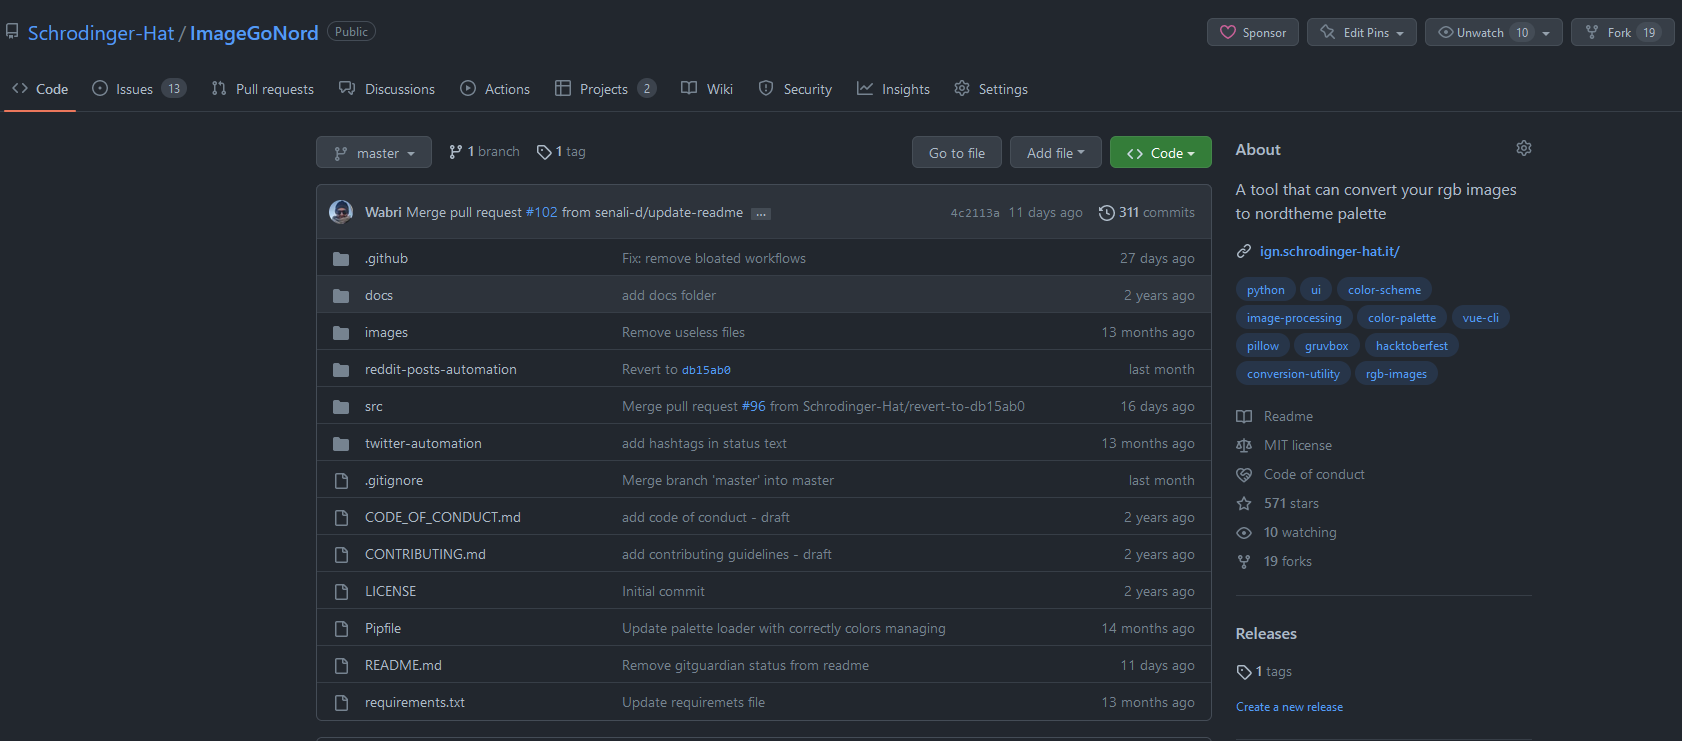Viewport: 1682px width, 741px height.
Task: Open the repository Settings tab
Action: (991, 89)
